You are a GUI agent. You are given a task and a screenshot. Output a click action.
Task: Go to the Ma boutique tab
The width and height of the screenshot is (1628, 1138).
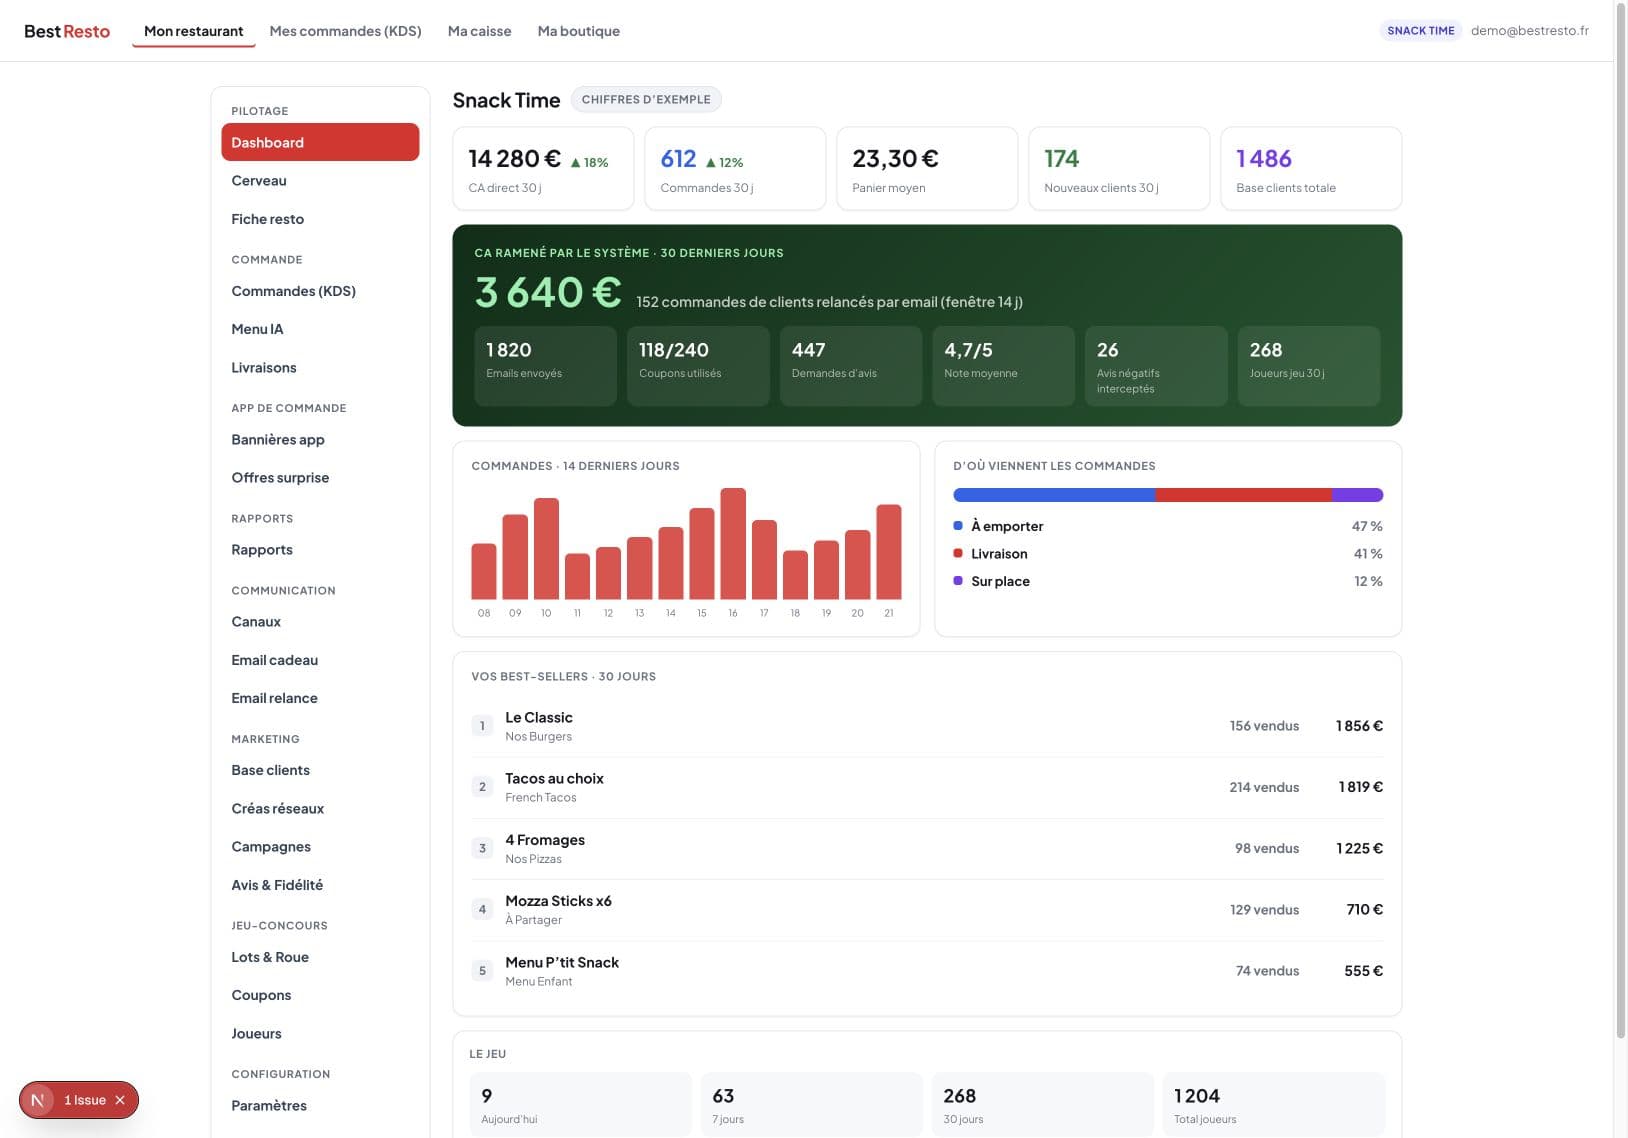click(578, 31)
